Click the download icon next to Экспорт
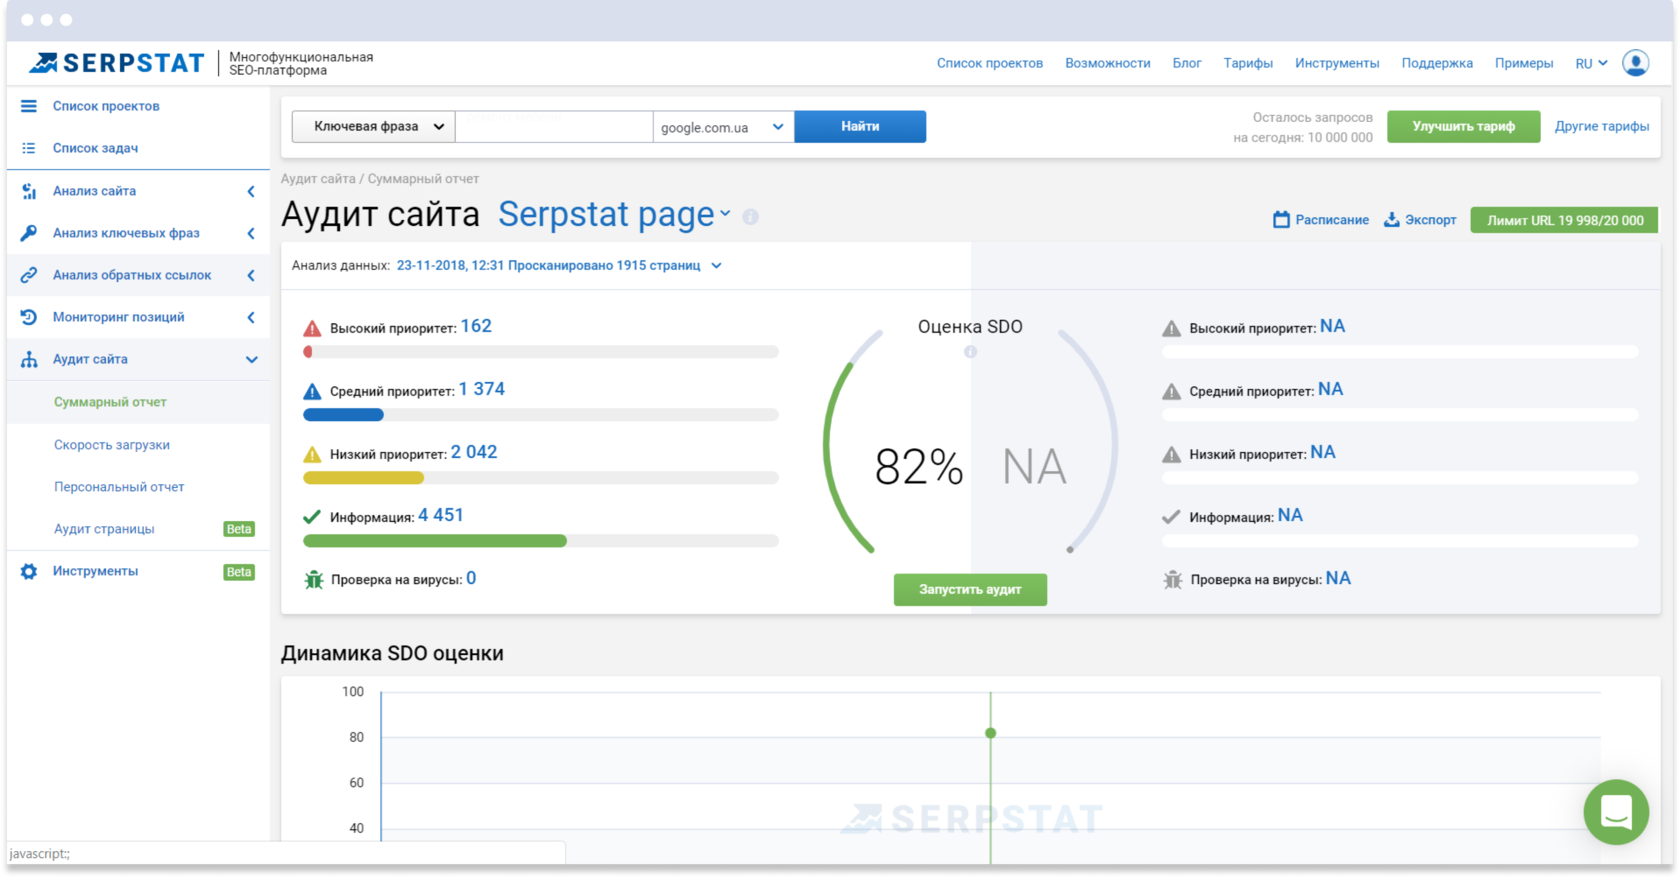 (x=1391, y=219)
